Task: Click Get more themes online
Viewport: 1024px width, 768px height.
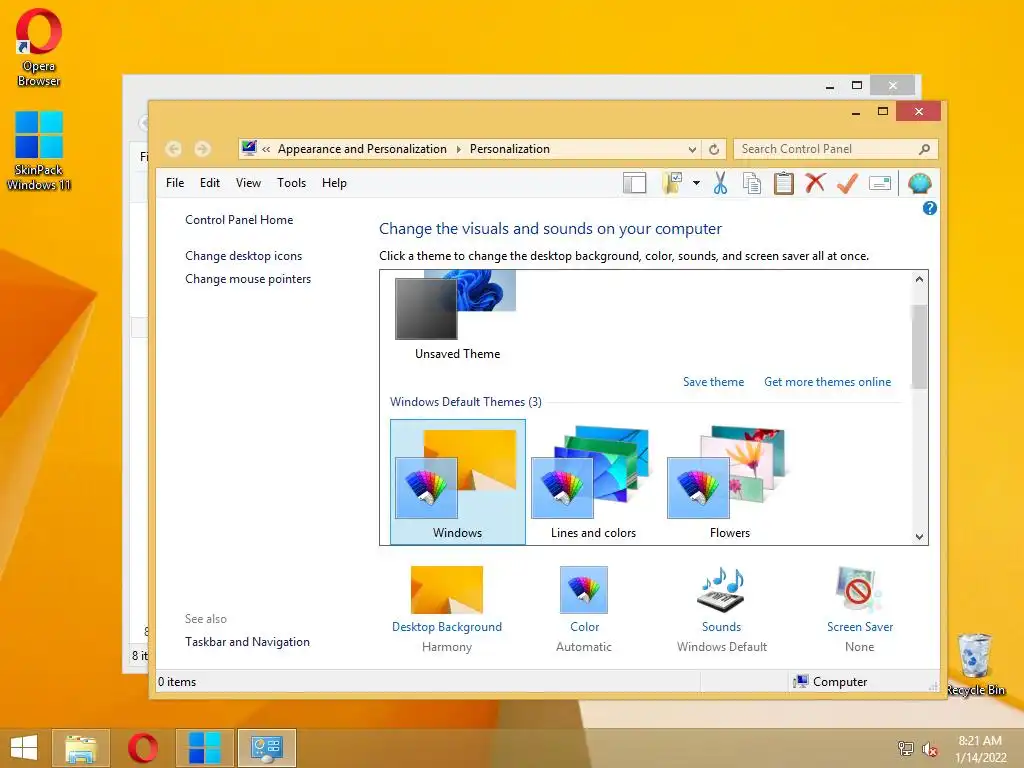Action: [827, 382]
